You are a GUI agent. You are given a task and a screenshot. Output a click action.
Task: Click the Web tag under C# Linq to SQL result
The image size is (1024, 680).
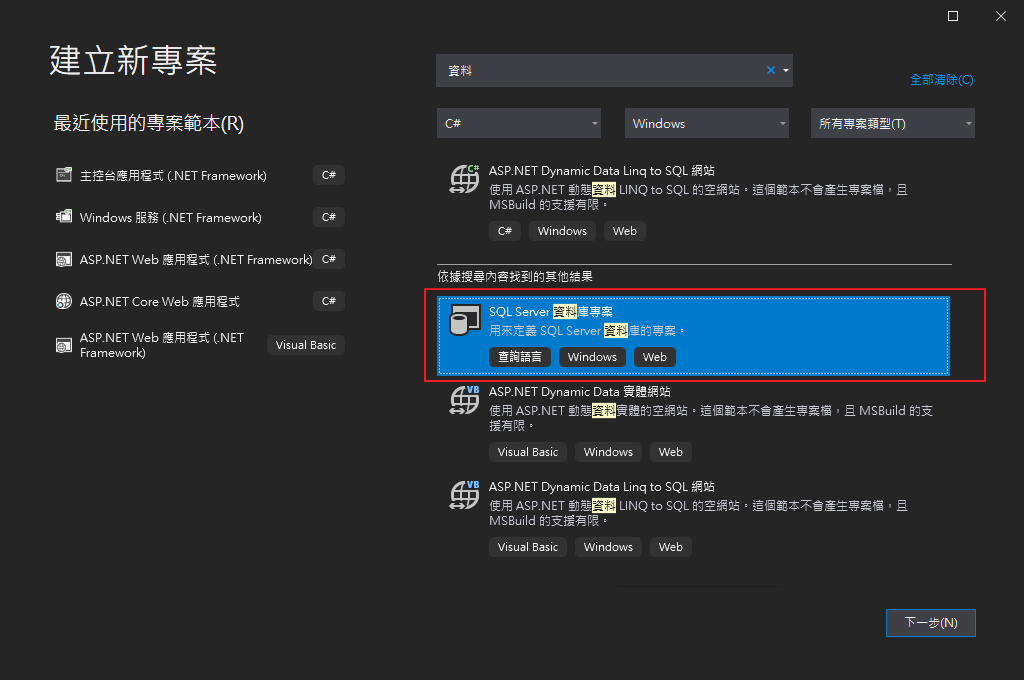pyautogui.click(x=624, y=231)
